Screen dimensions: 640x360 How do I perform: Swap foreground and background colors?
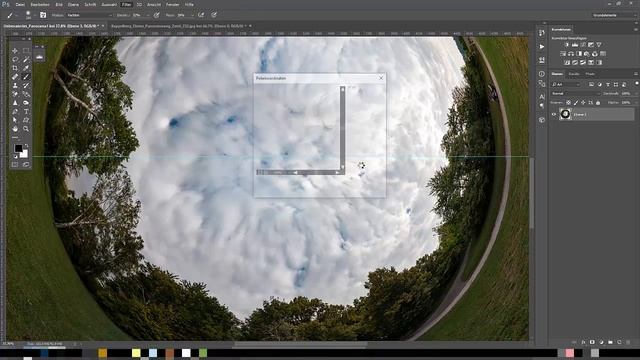[x=27, y=145]
